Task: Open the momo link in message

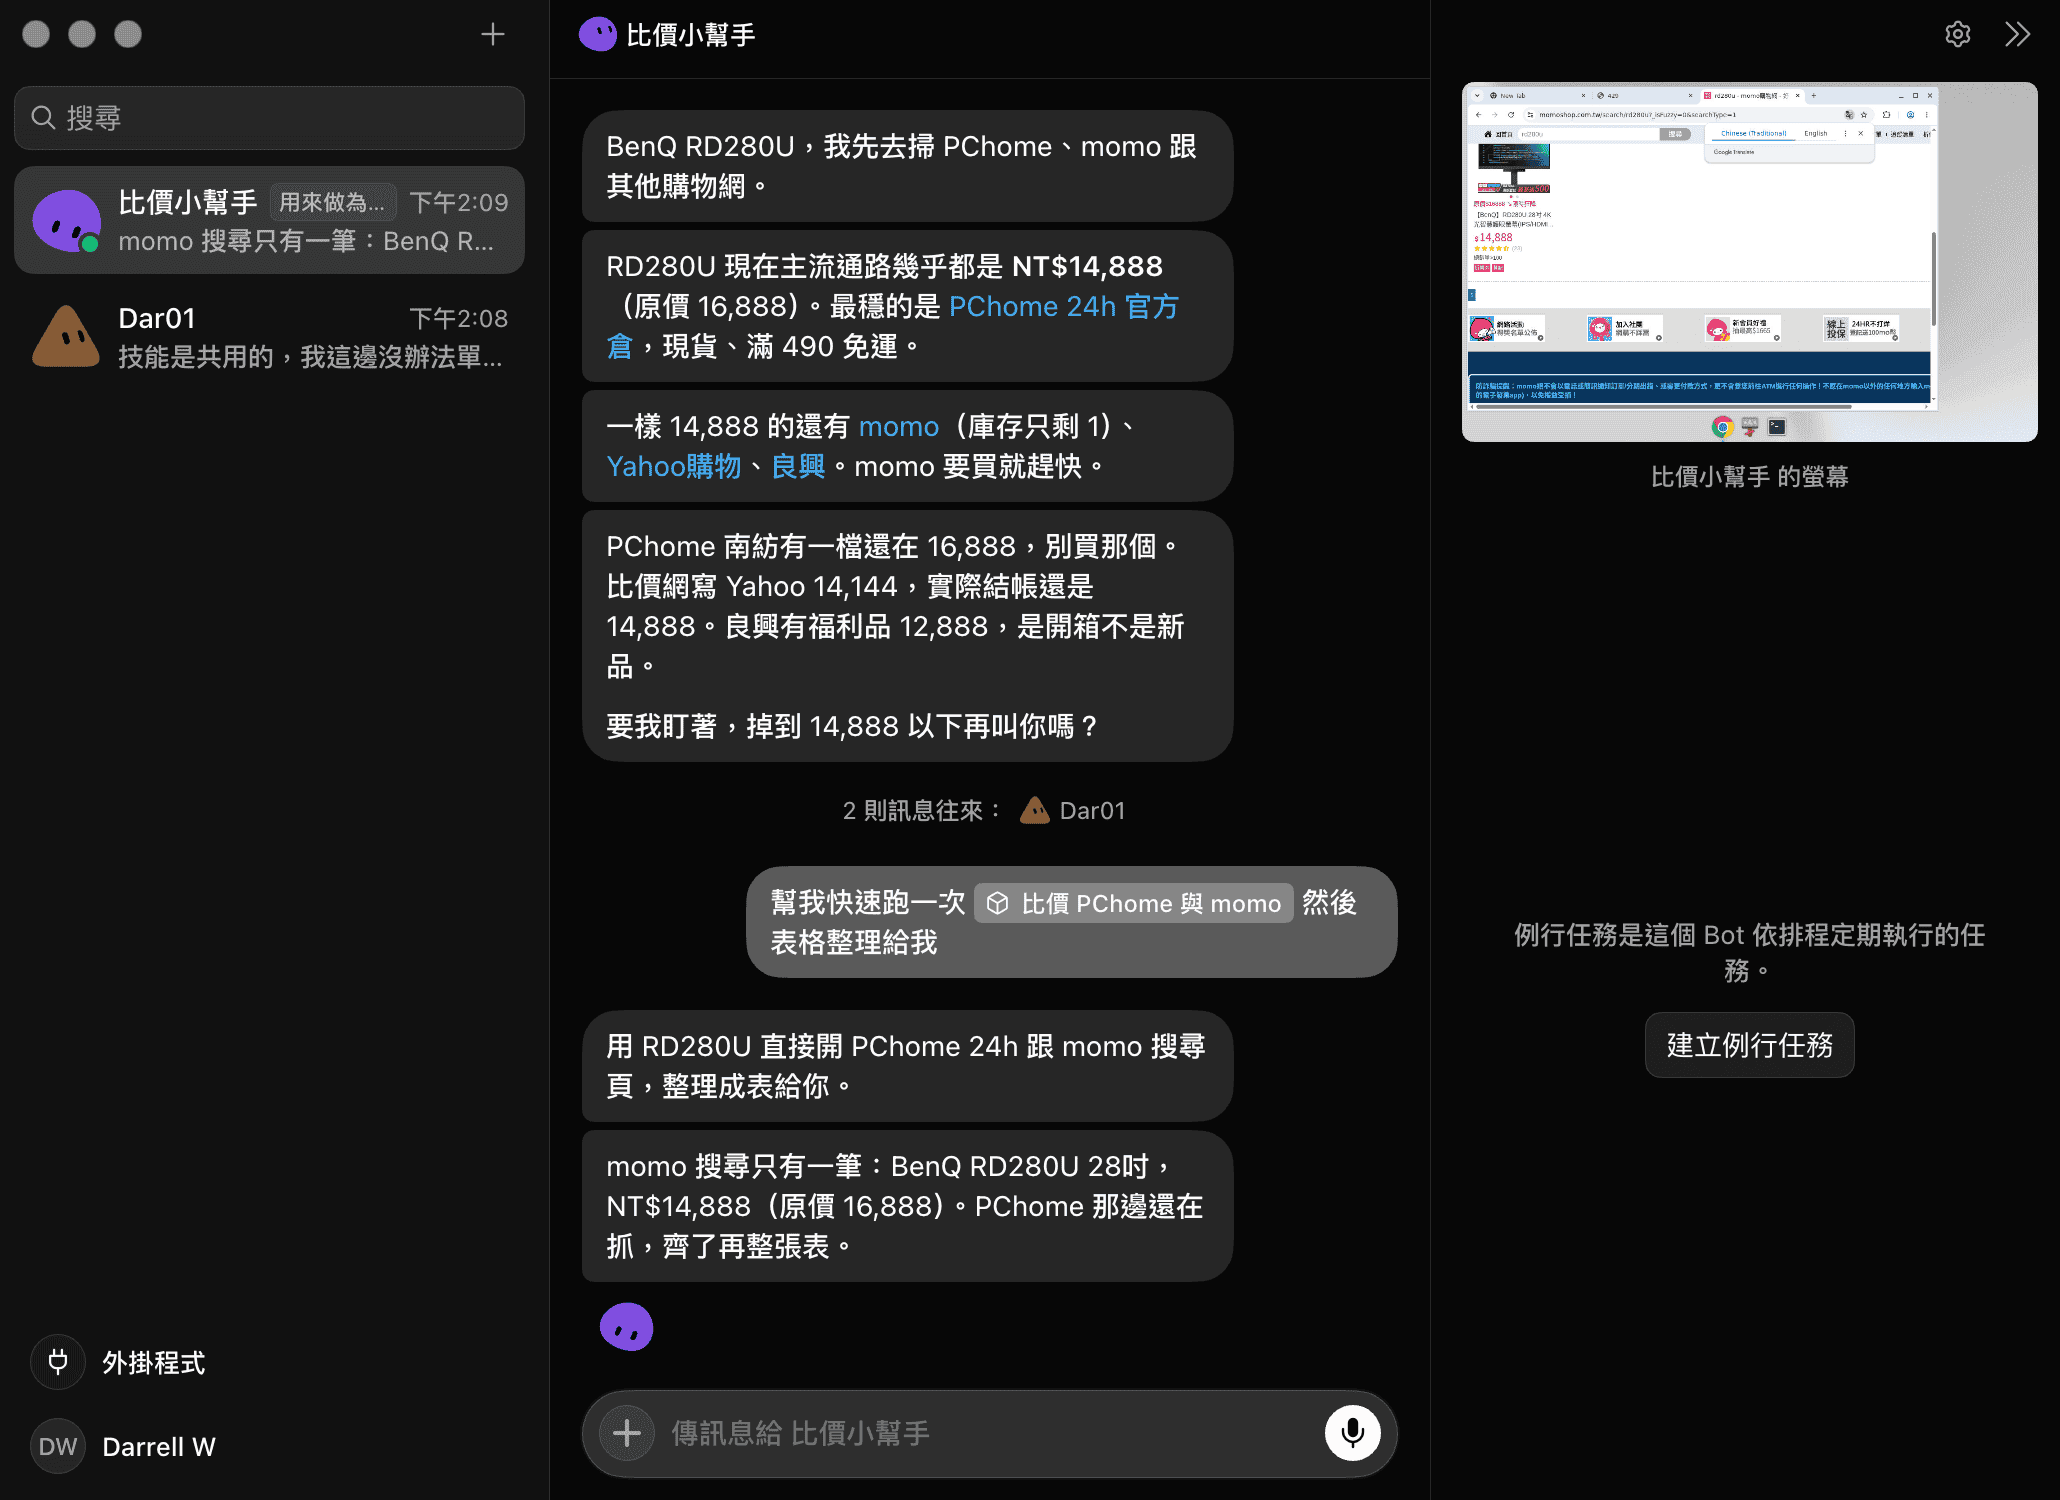Action: click(x=898, y=427)
